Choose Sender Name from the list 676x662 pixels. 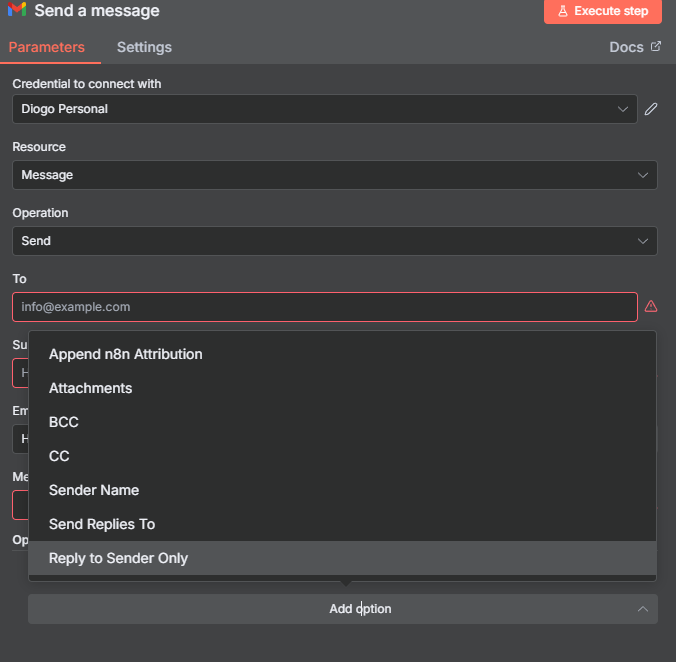94,490
